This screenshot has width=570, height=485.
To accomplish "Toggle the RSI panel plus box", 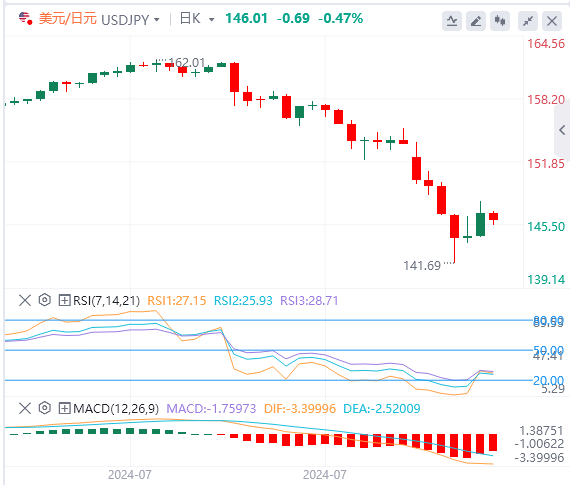I will click(64, 301).
